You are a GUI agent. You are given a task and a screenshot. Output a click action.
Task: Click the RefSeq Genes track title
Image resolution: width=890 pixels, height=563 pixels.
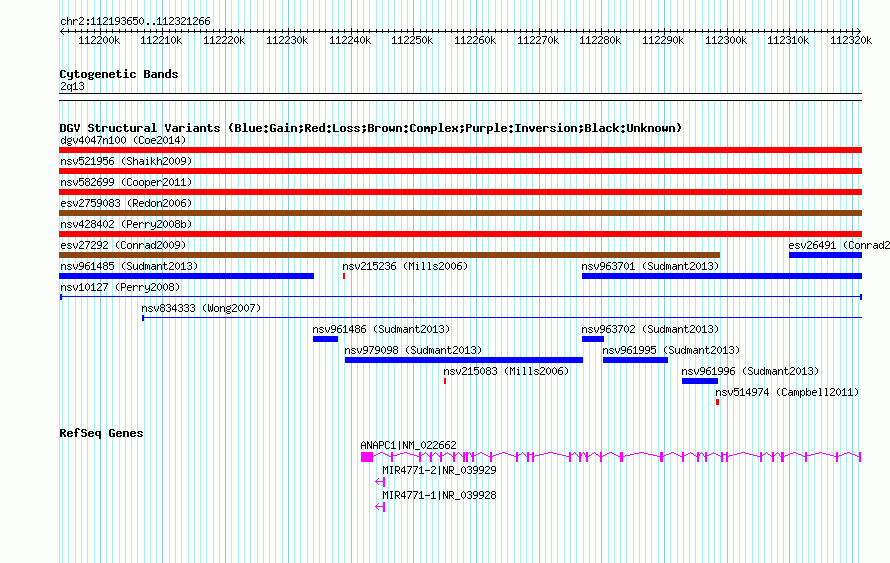click(x=101, y=433)
